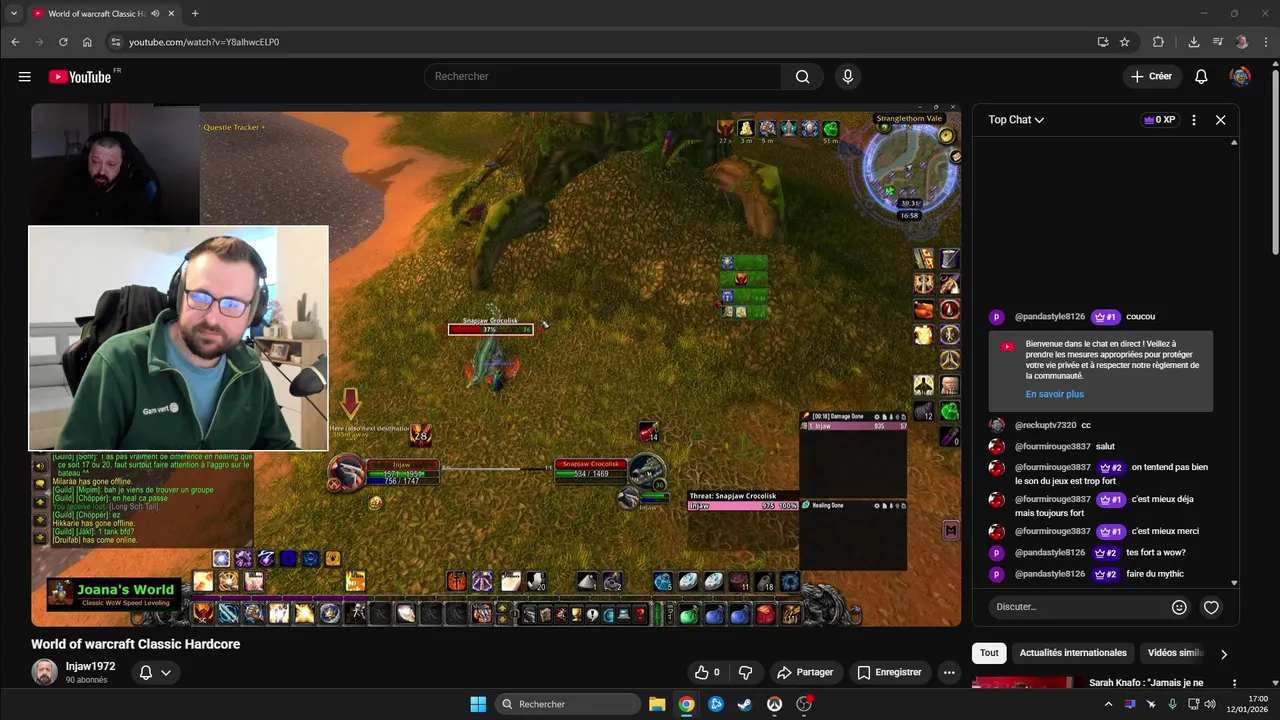Image resolution: width=1280 pixels, height=720 pixels.
Task: Click the taskbar Rechercher search box
Action: 568,704
